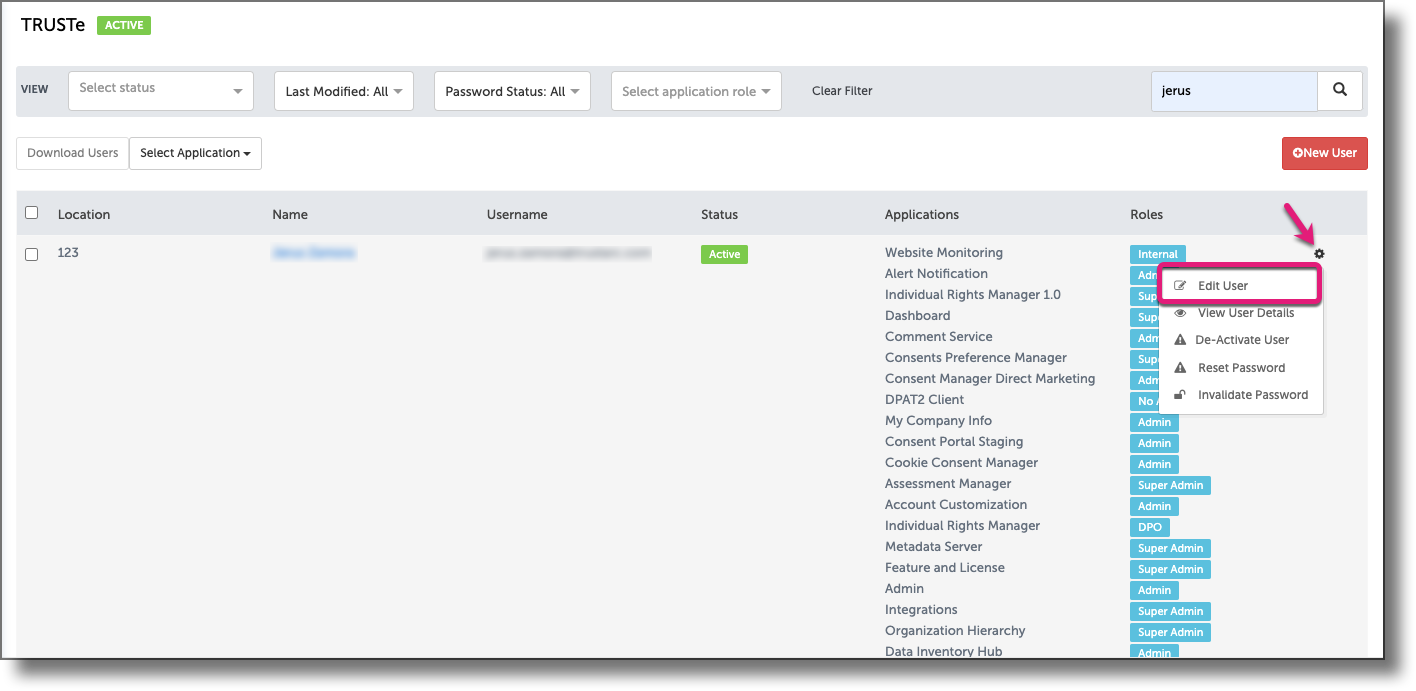The image size is (1416, 691).
Task: Click the DPO role badge
Action: [x=1150, y=527]
